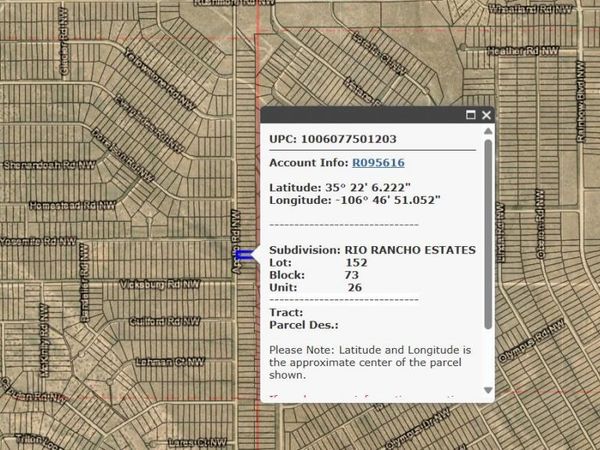Screen dimensions: 600x450
Task: Select the highlighted blue parcel on map
Action: 245,254
